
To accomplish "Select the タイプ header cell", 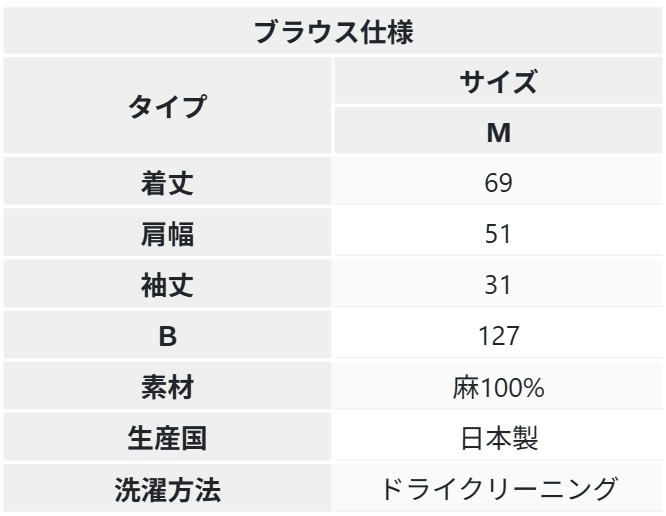I will coord(167,105).
